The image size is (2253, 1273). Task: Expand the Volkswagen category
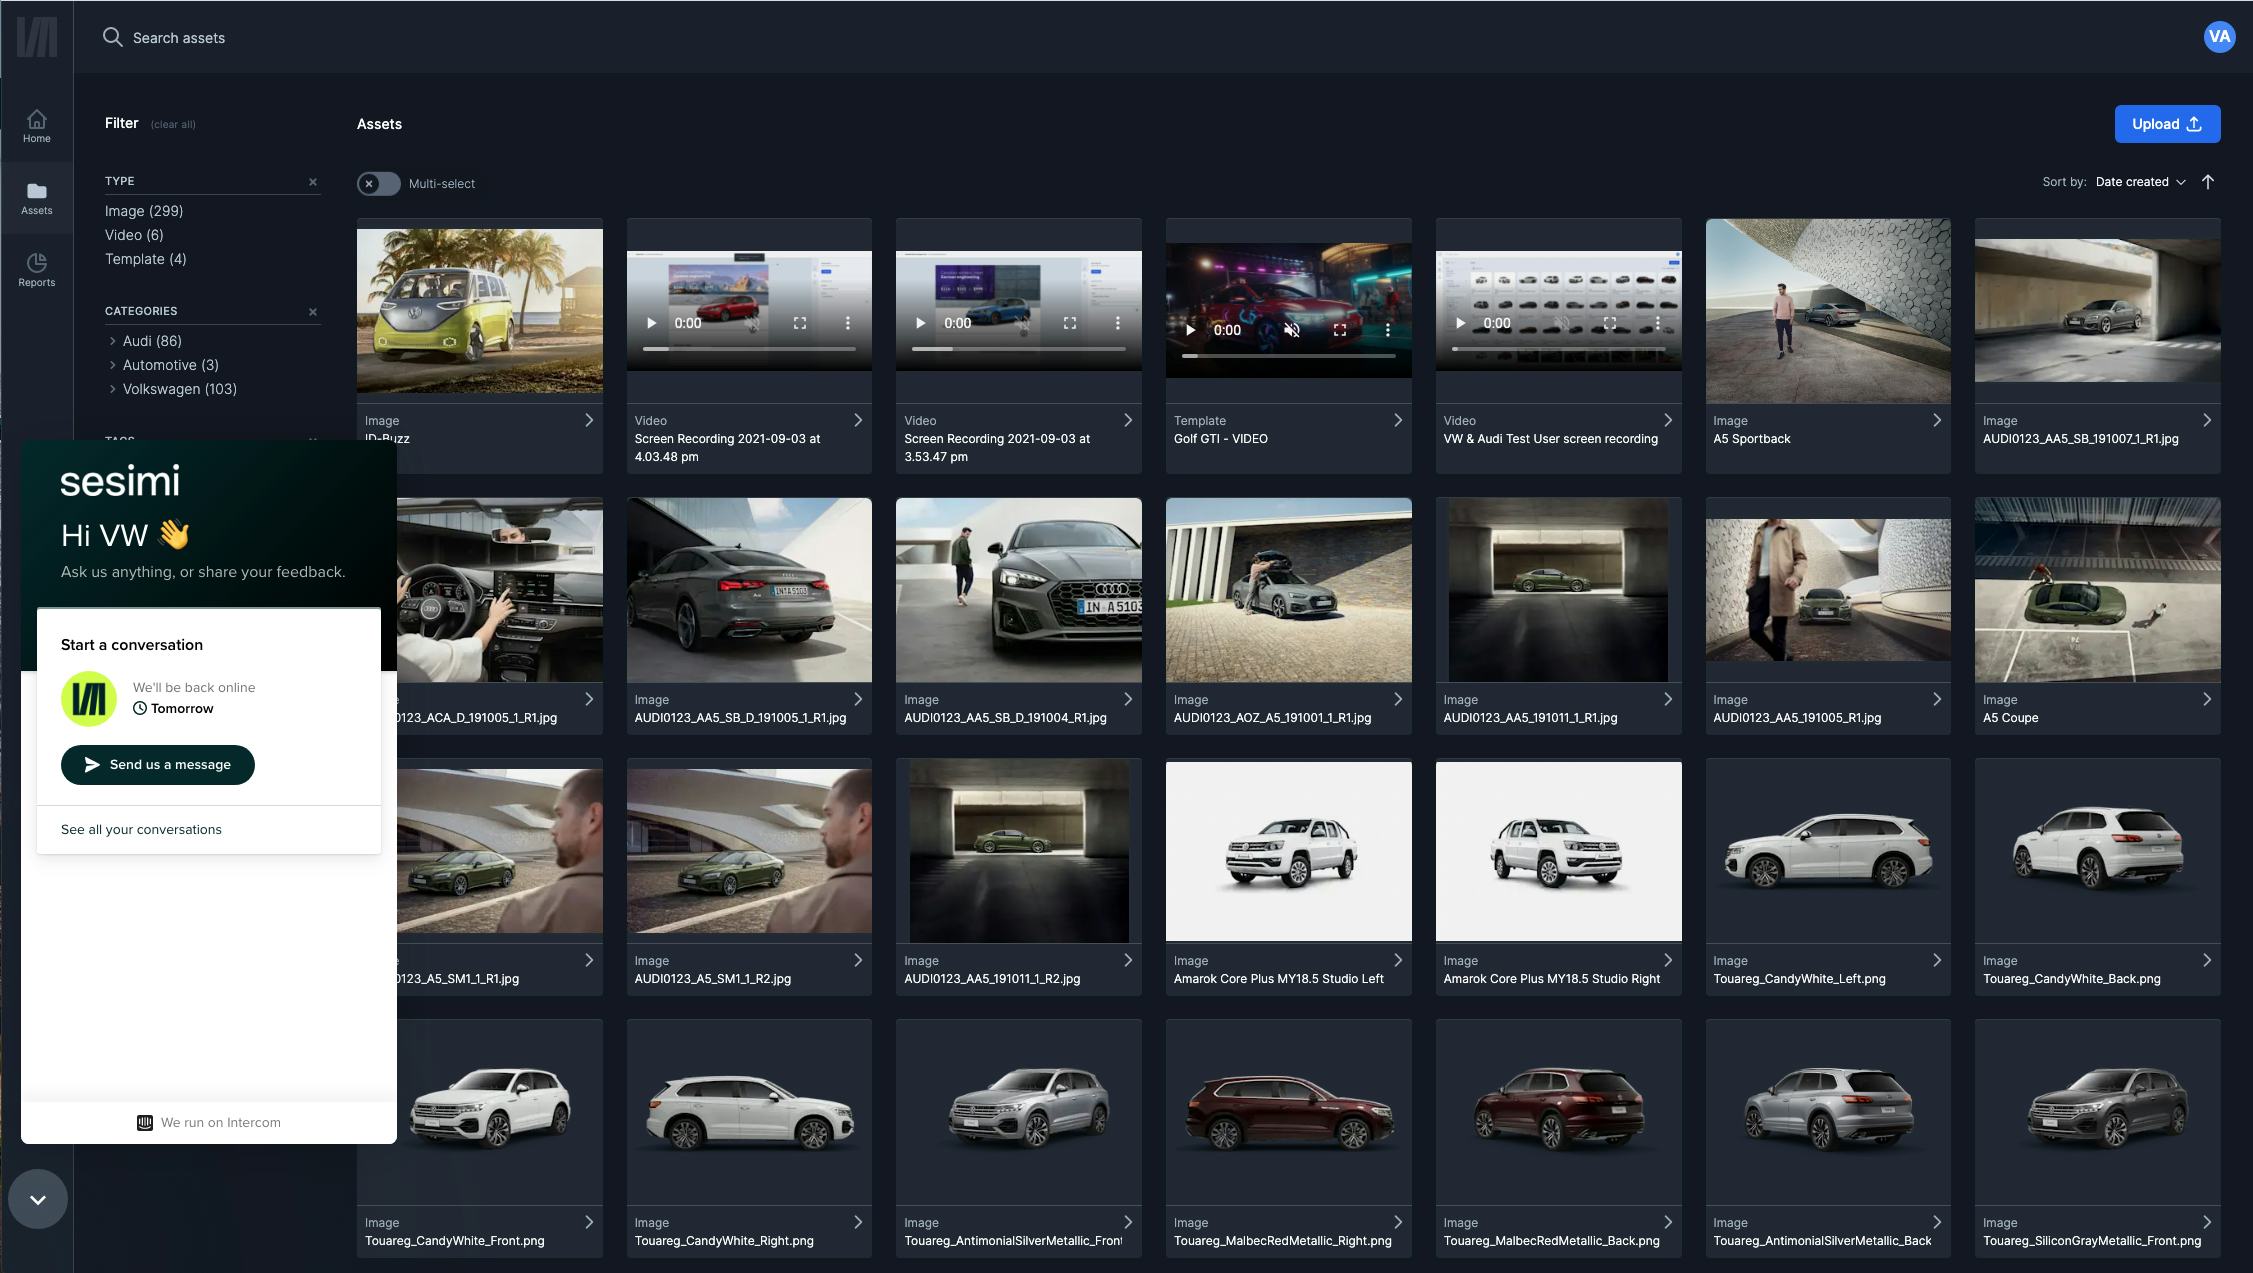pyautogui.click(x=113, y=389)
